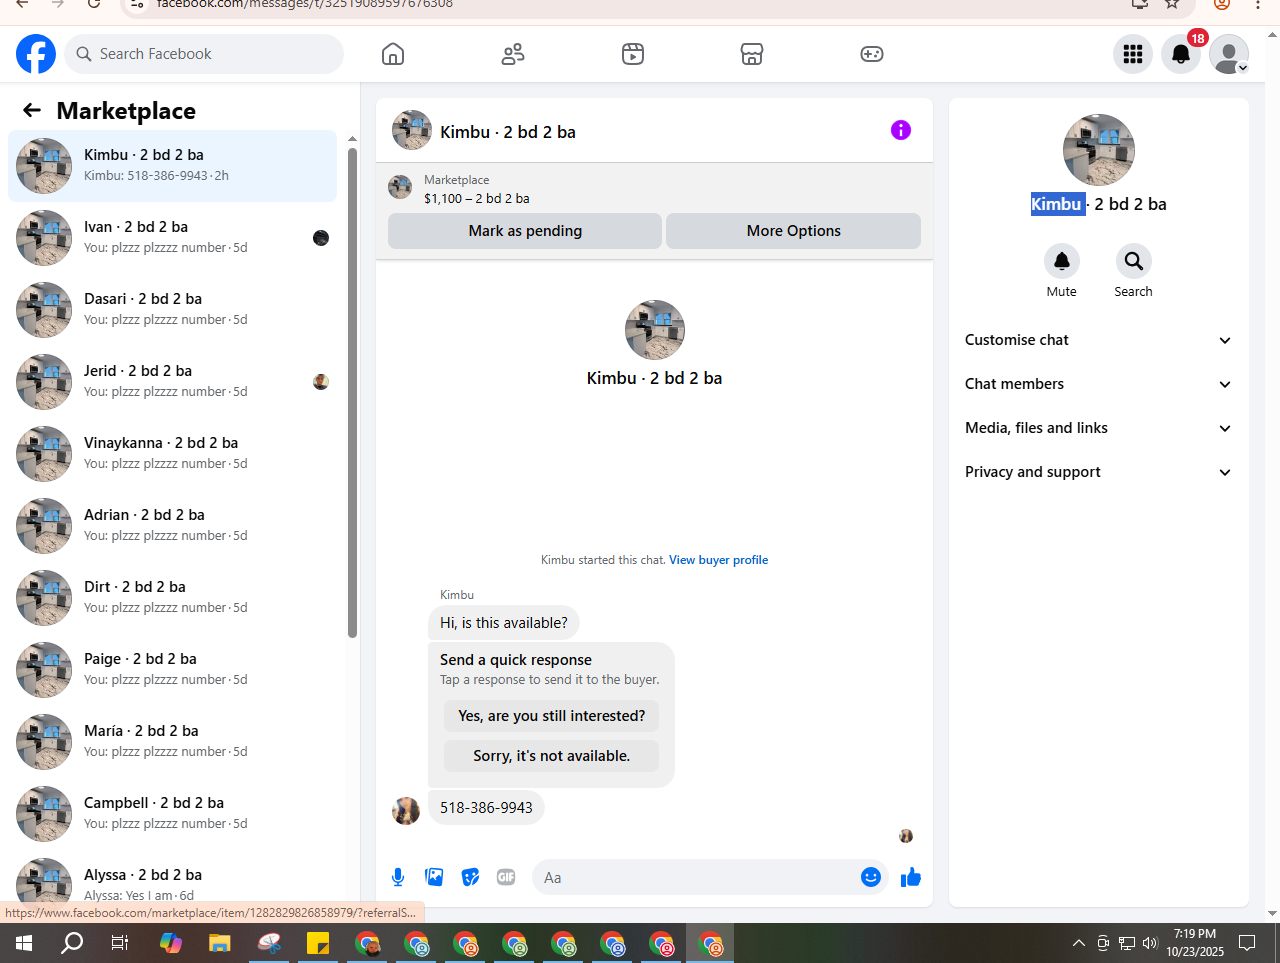The width and height of the screenshot is (1280, 963).
Task: Click the Search Facebook field
Action: coord(204,54)
